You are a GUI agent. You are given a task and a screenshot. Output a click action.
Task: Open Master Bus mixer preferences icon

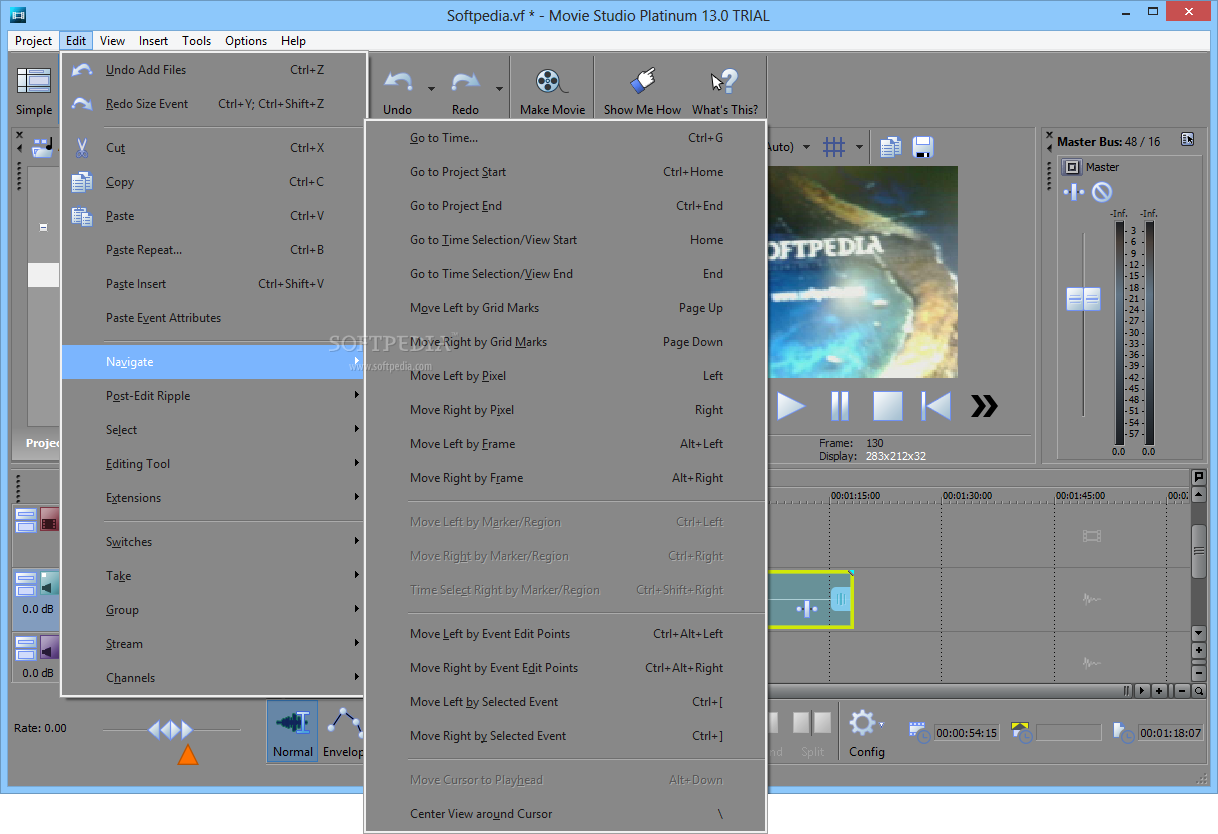click(x=1187, y=140)
